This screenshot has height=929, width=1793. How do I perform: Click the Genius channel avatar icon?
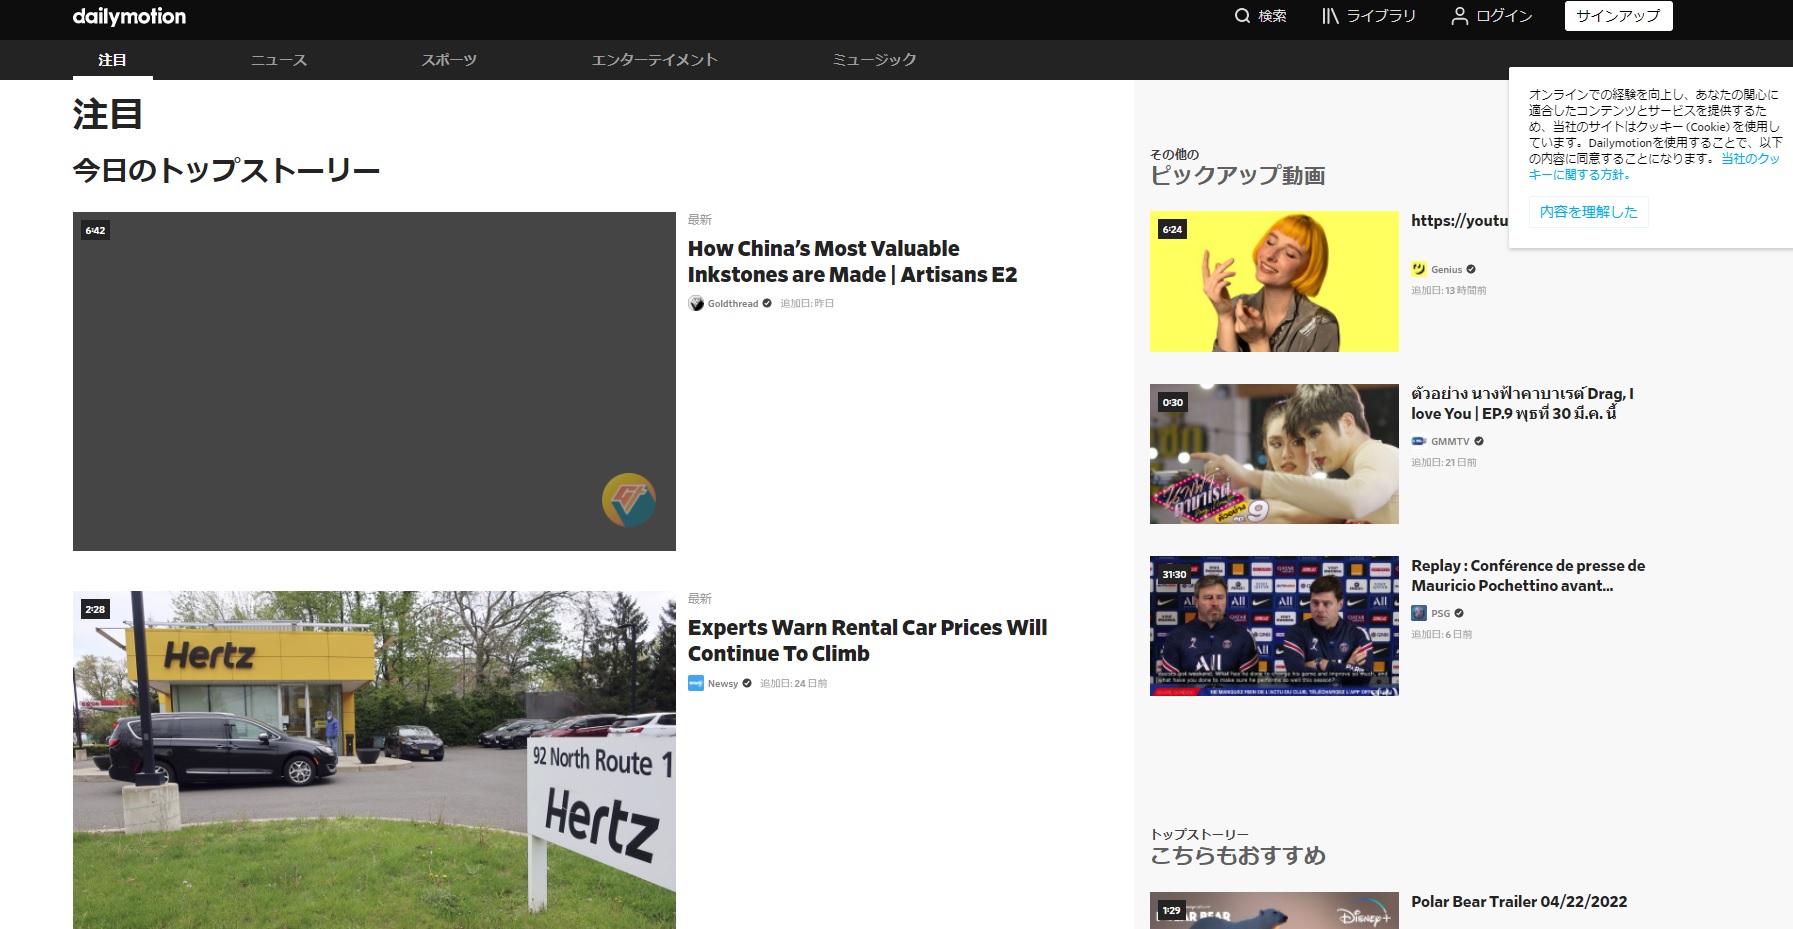tap(1418, 269)
